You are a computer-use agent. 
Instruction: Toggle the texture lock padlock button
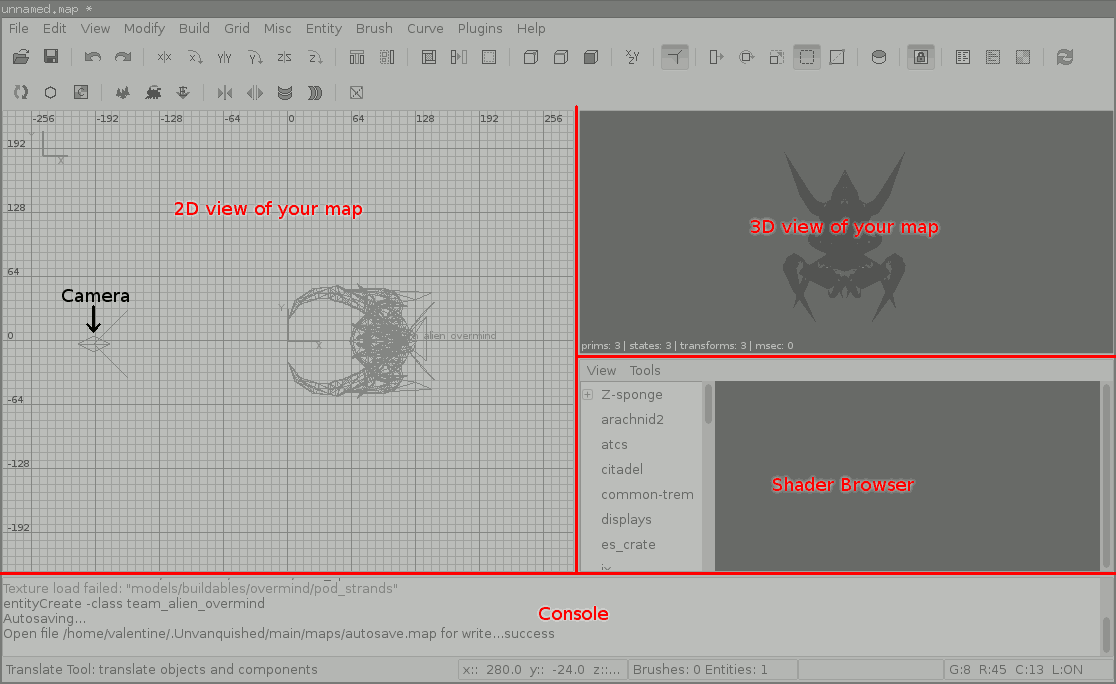tap(920, 58)
